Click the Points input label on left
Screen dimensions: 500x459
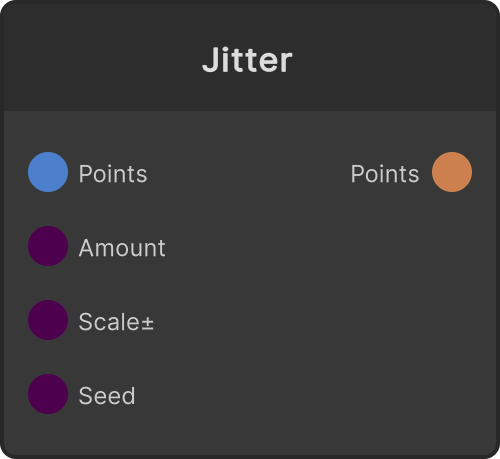(113, 174)
